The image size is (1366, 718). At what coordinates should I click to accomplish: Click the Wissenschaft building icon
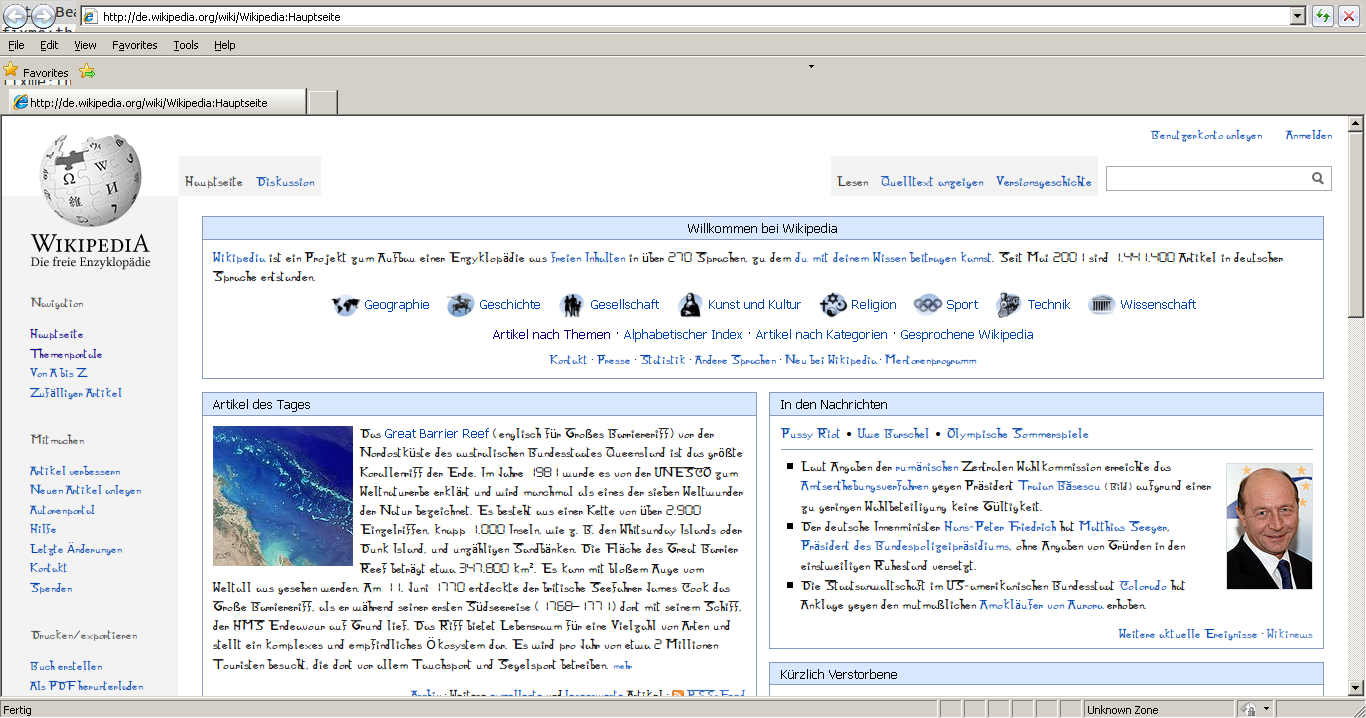[1101, 305]
